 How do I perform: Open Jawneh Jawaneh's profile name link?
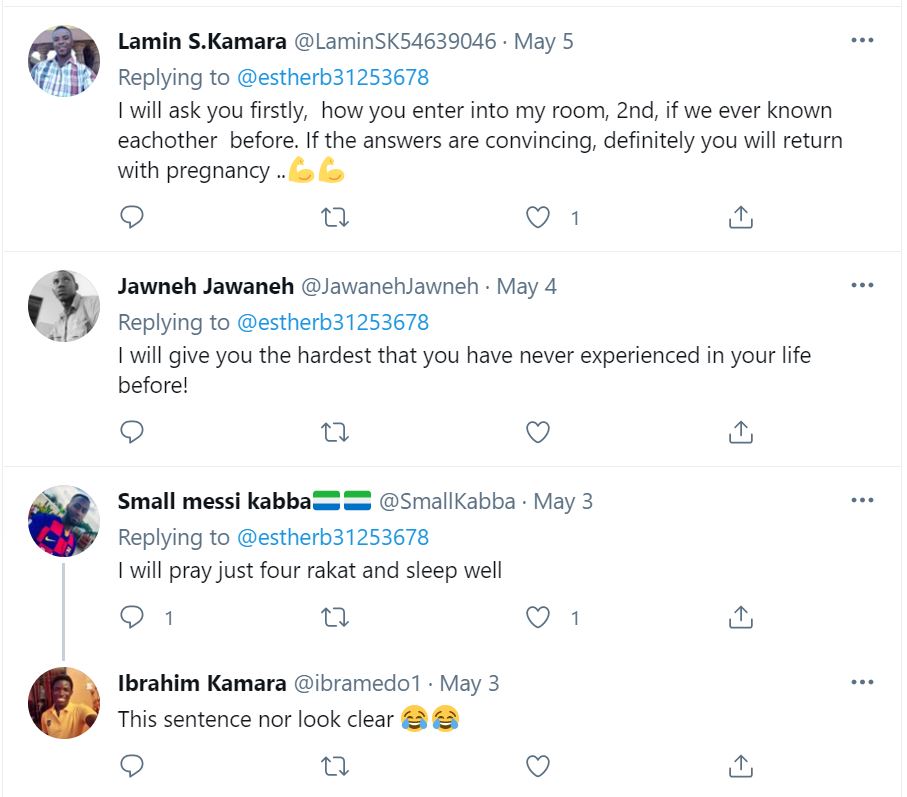(x=205, y=287)
